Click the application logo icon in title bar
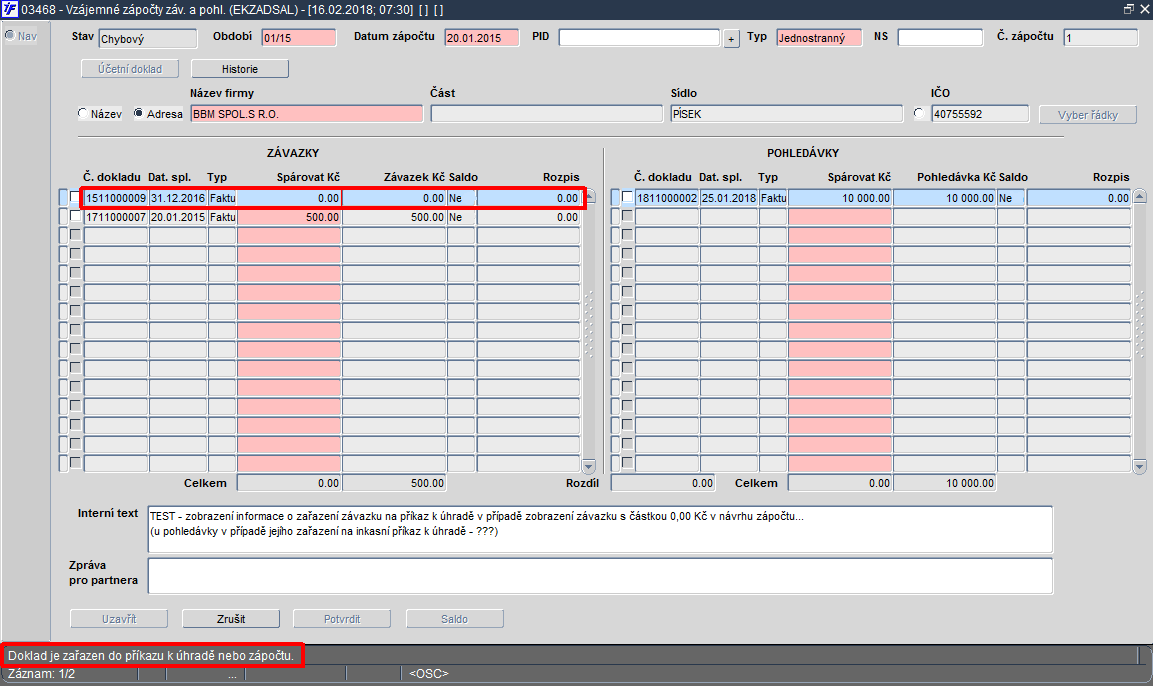This screenshot has height=686, width=1153. pyautogui.click(x=10, y=10)
